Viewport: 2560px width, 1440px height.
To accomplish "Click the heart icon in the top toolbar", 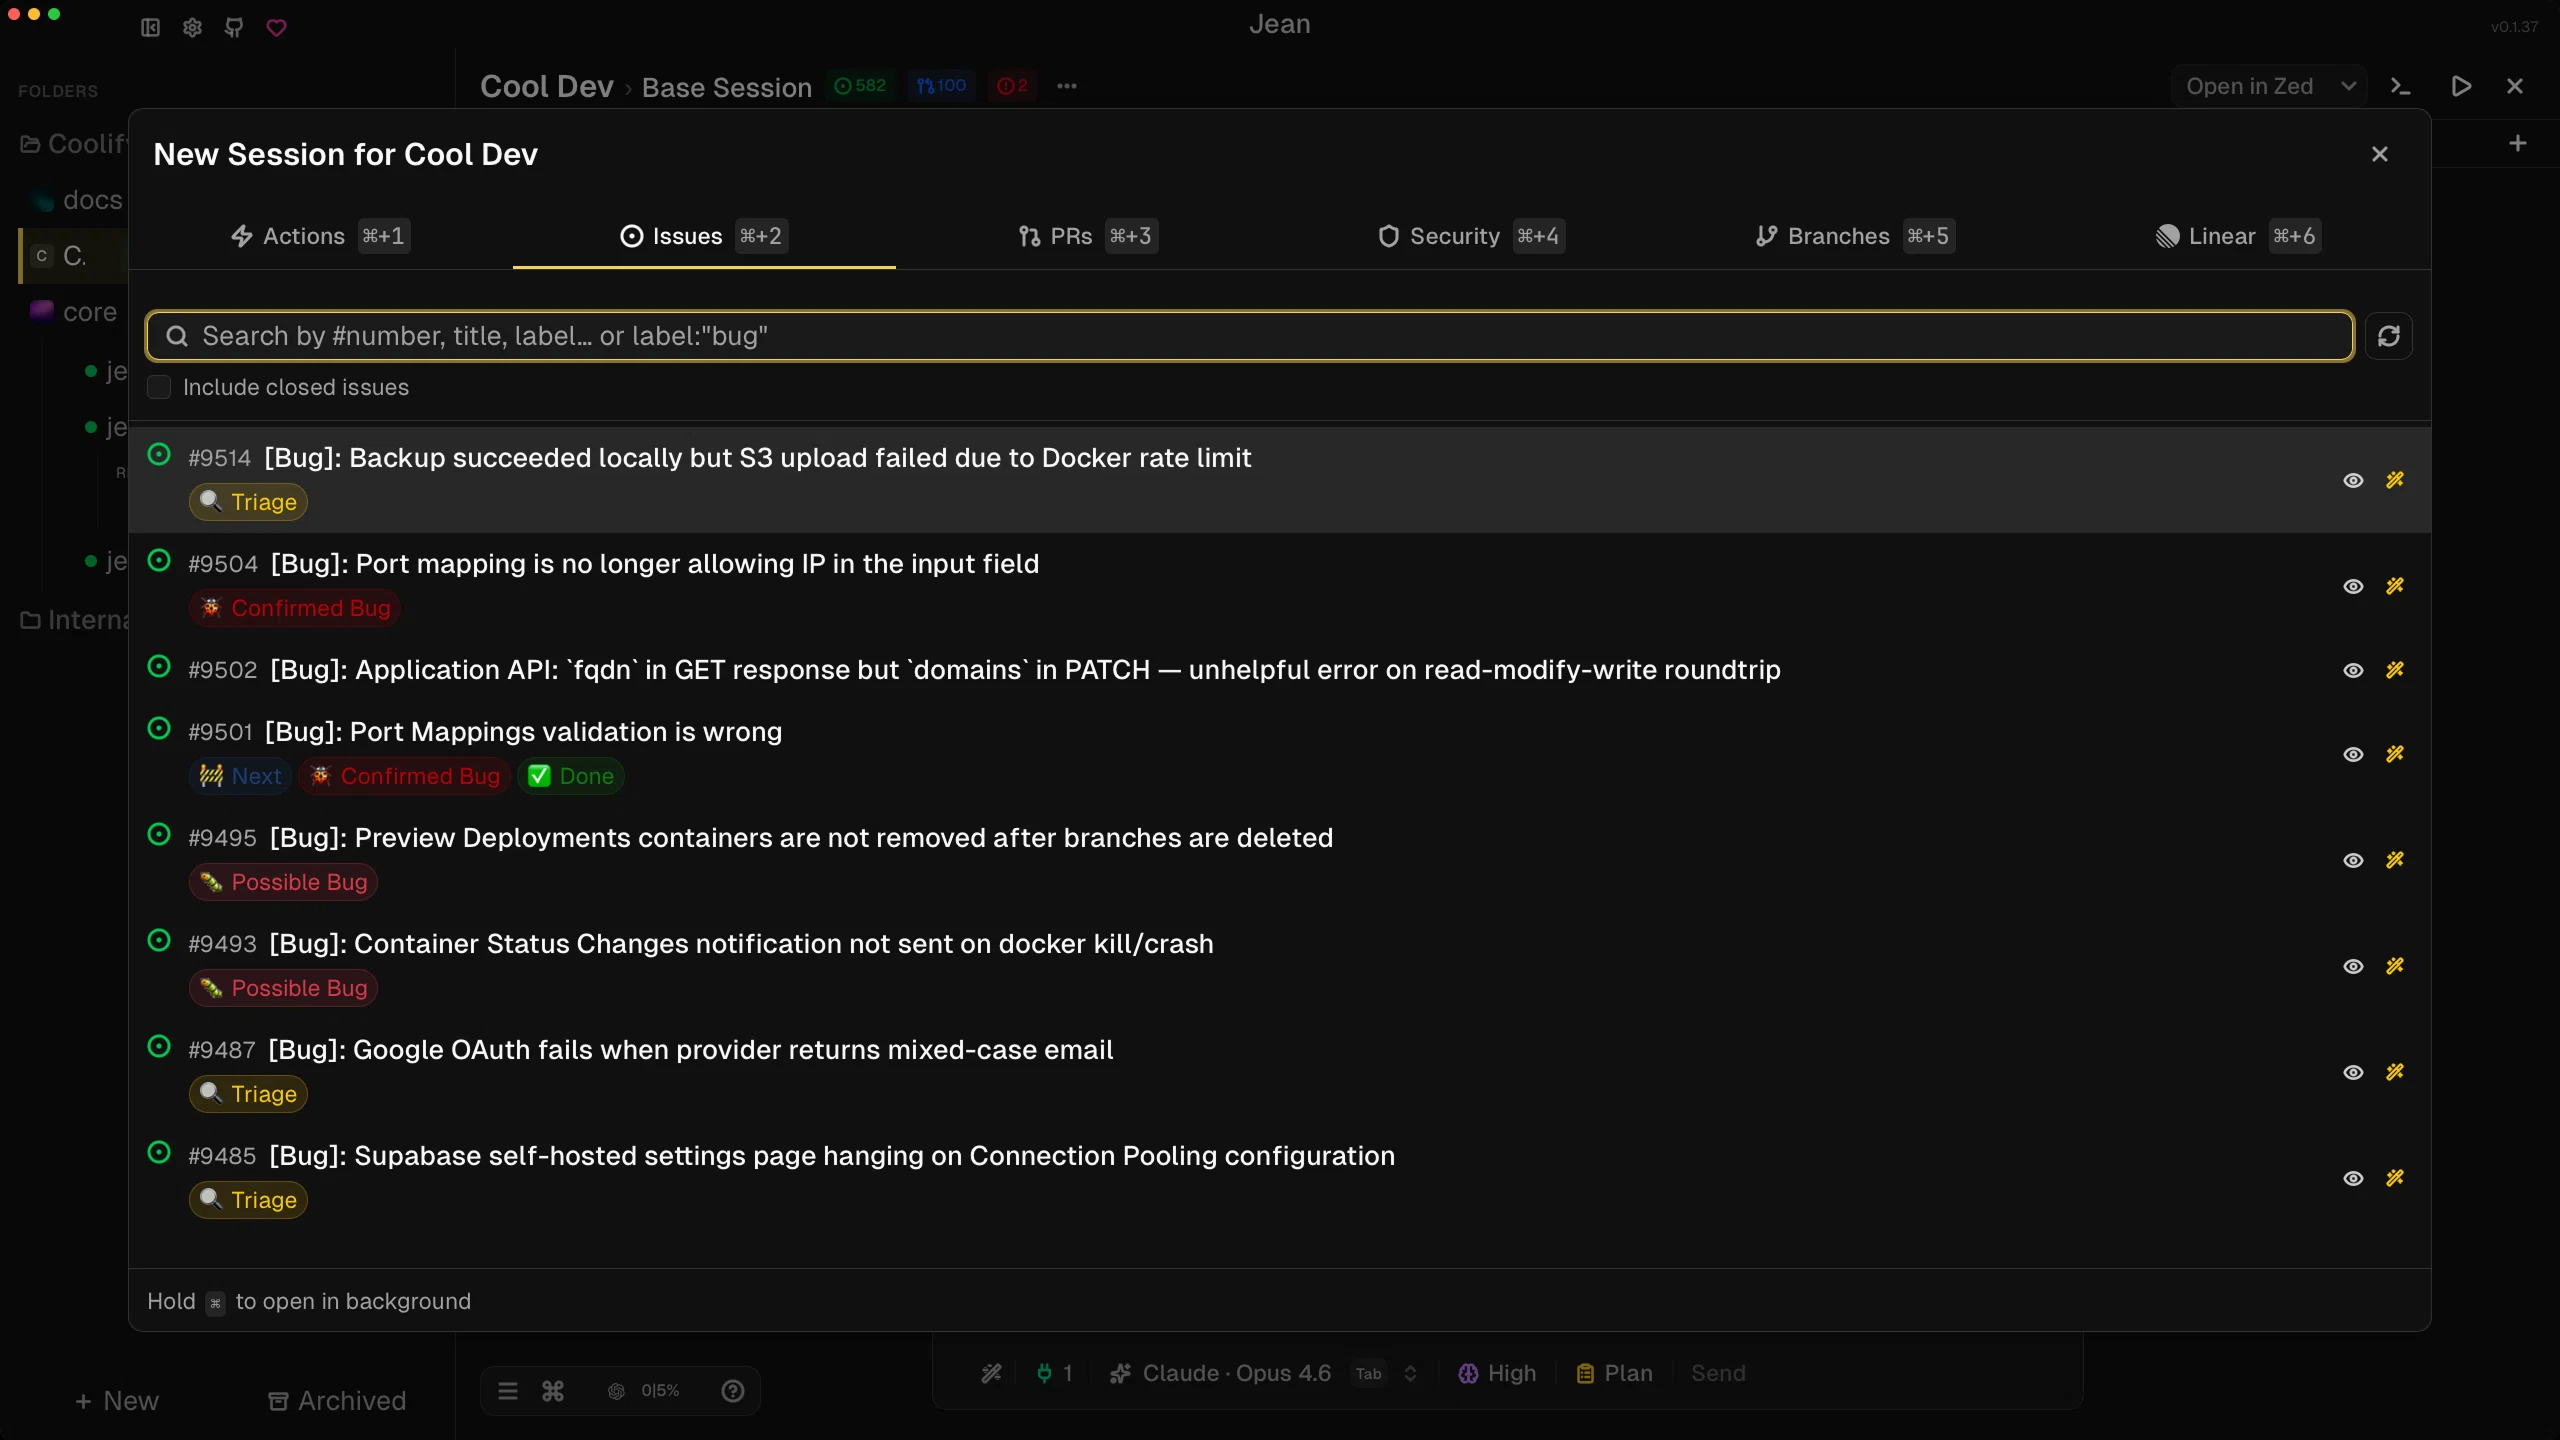I will click(277, 28).
